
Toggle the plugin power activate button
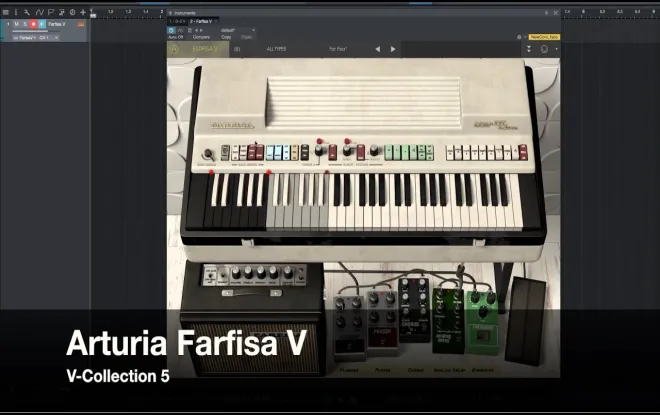click(171, 30)
